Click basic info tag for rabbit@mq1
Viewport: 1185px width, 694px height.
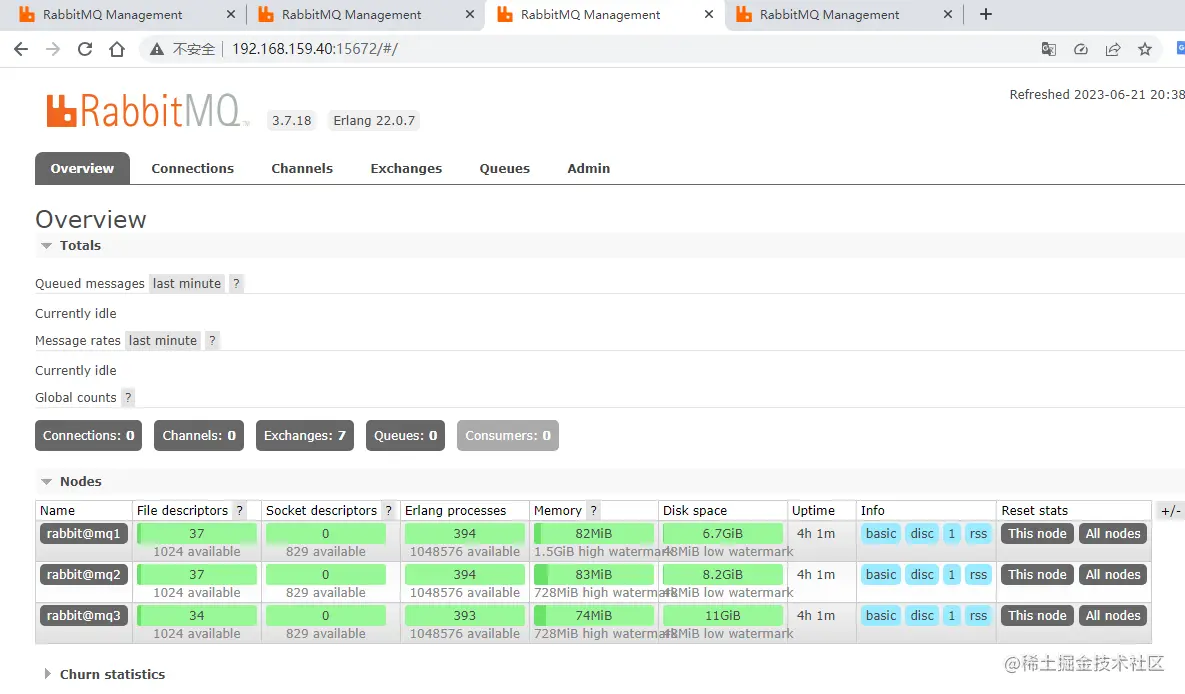pos(881,534)
